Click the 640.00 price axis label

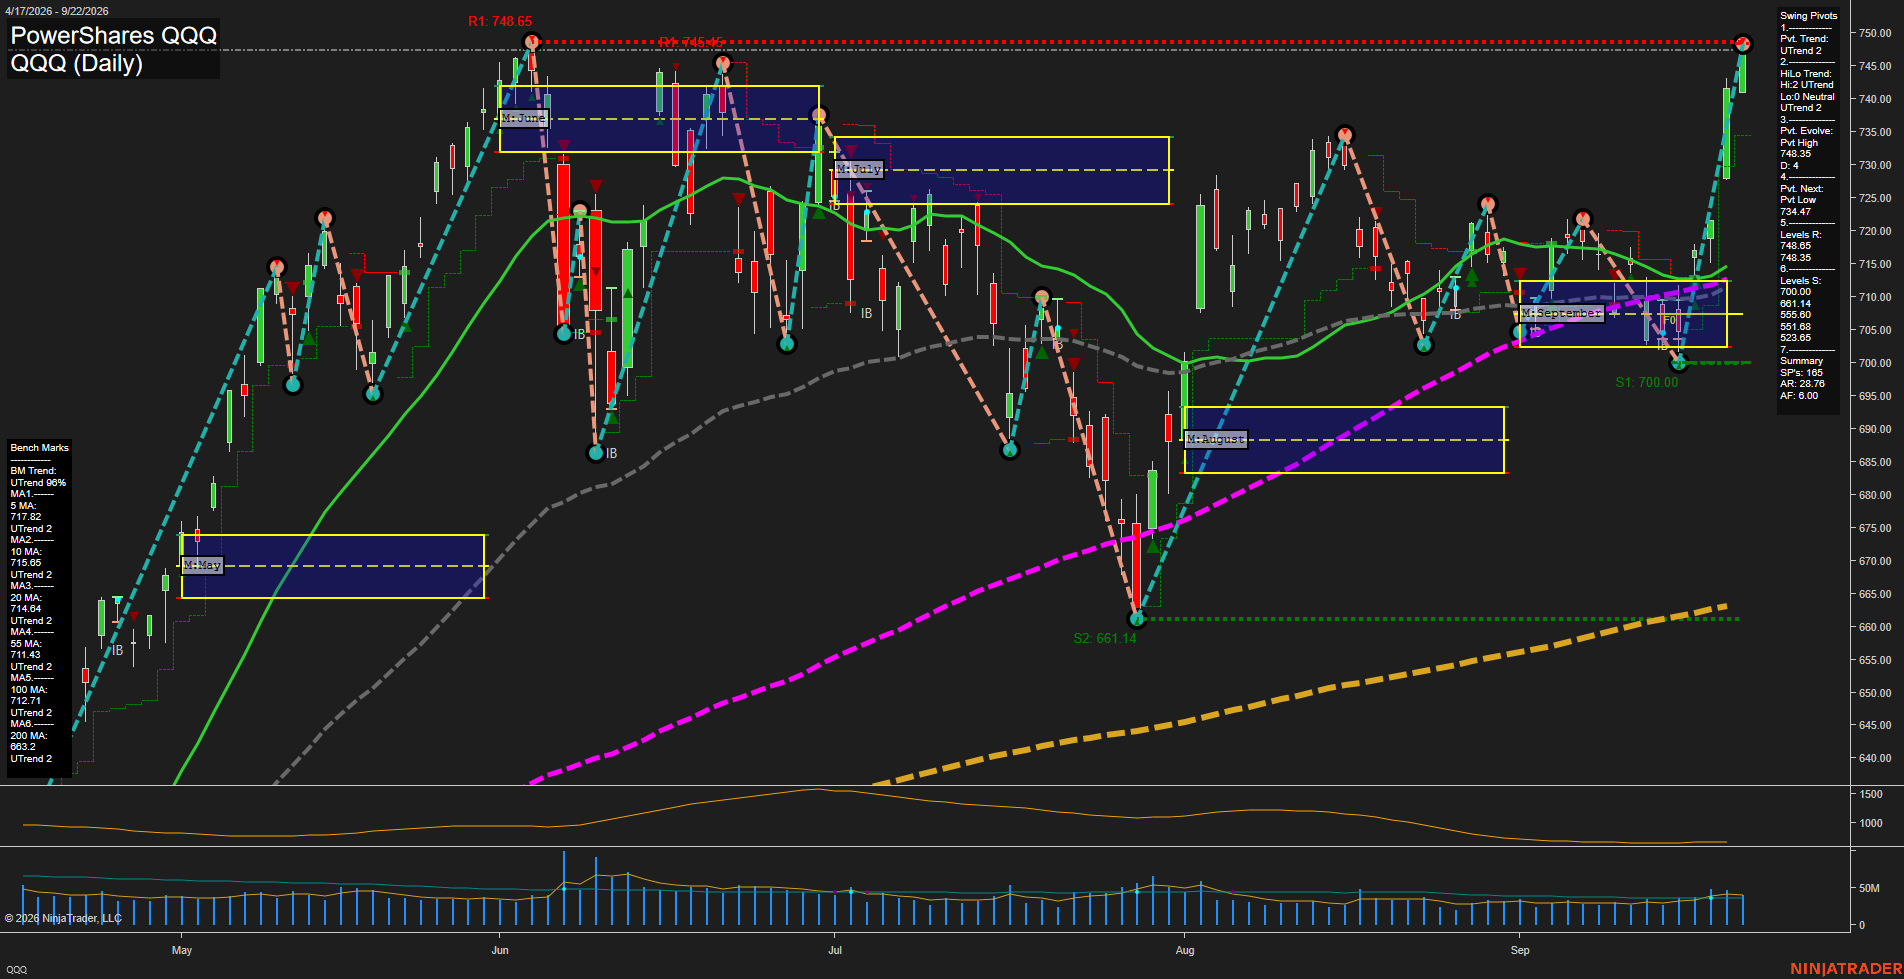coord(1875,758)
